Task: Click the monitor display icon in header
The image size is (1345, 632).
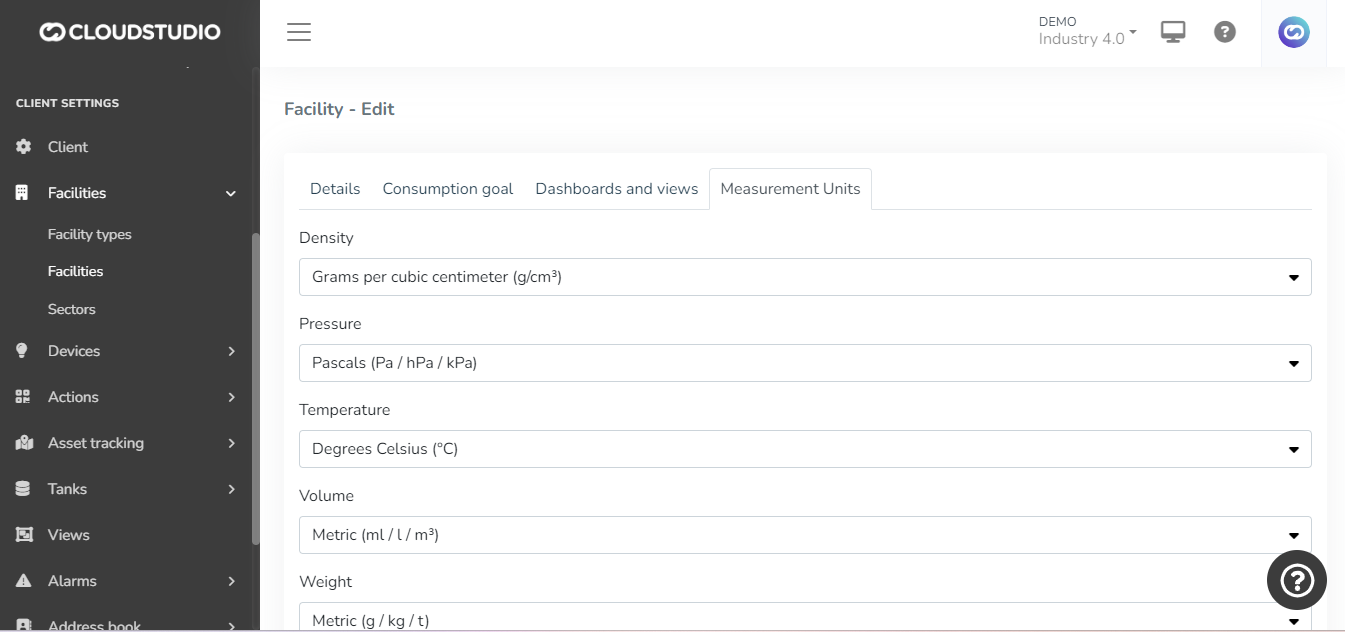Action: coord(1173,32)
